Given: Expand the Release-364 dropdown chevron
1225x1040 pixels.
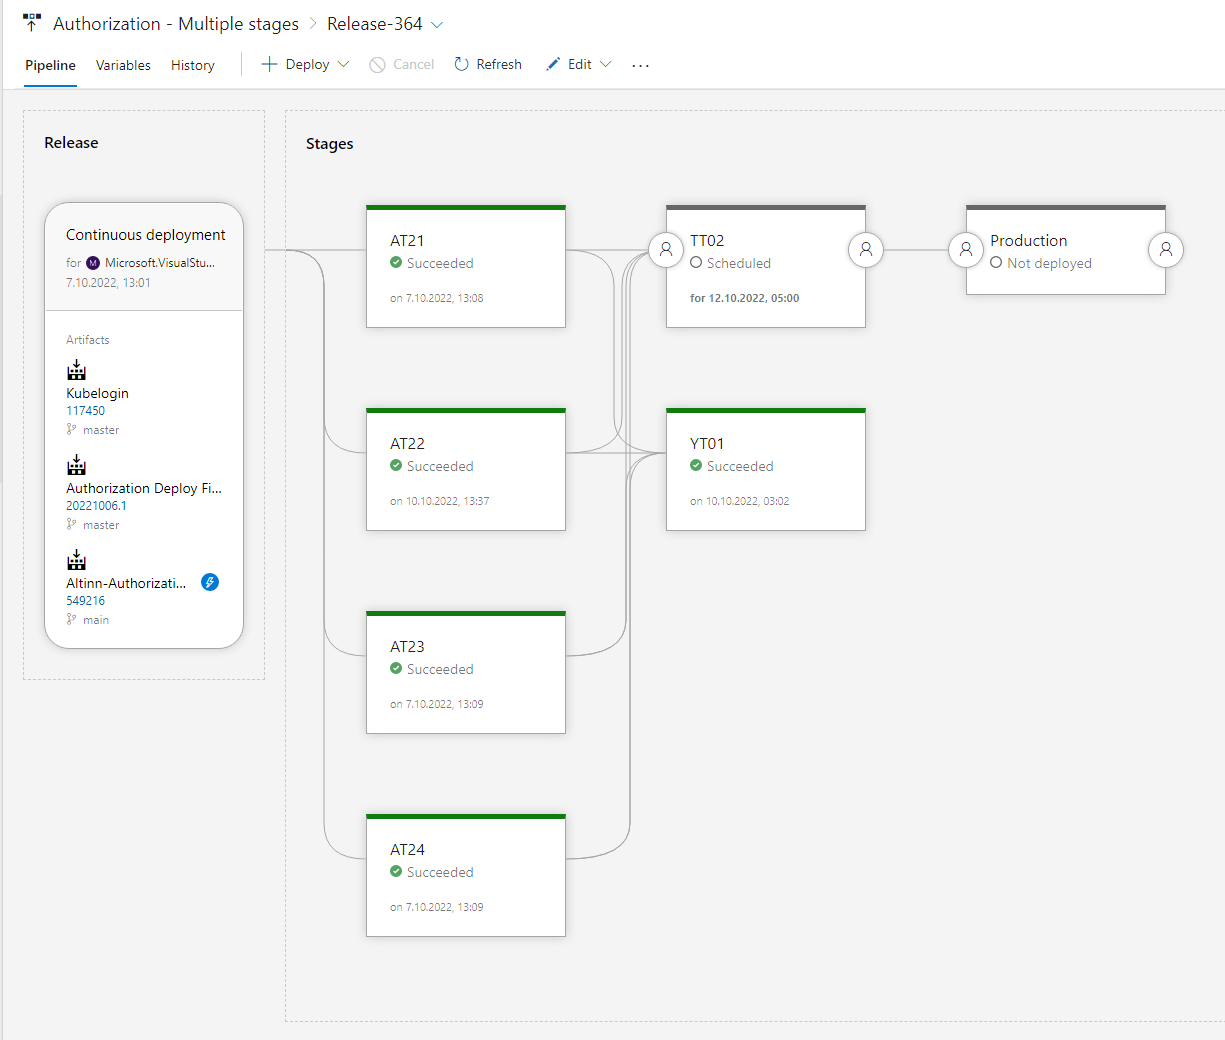Looking at the screenshot, I should [437, 25].
